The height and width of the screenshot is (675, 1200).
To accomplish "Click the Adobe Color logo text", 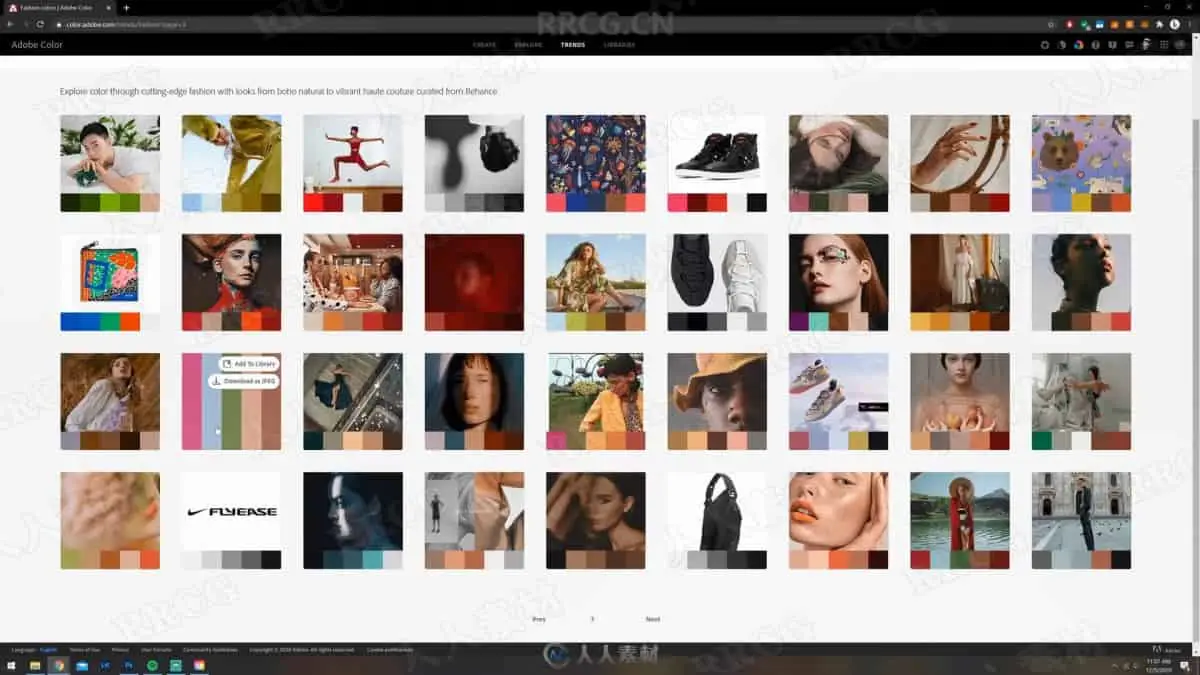I will point(37,45).
